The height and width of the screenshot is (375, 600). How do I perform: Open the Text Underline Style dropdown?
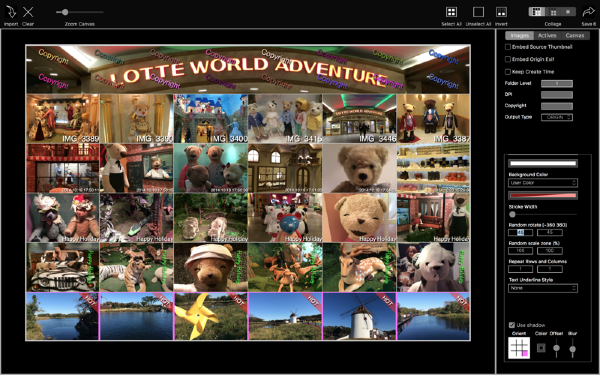[x=543, y=288]
